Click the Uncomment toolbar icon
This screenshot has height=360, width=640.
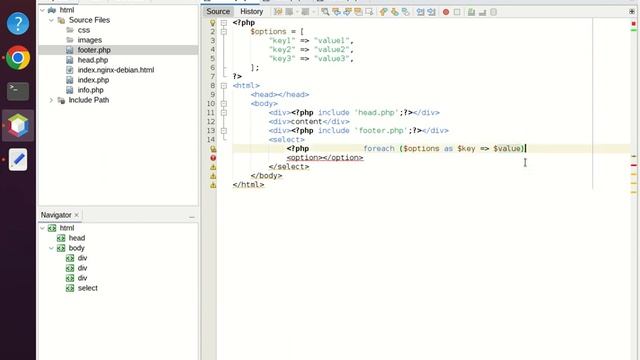pos(482,12)
